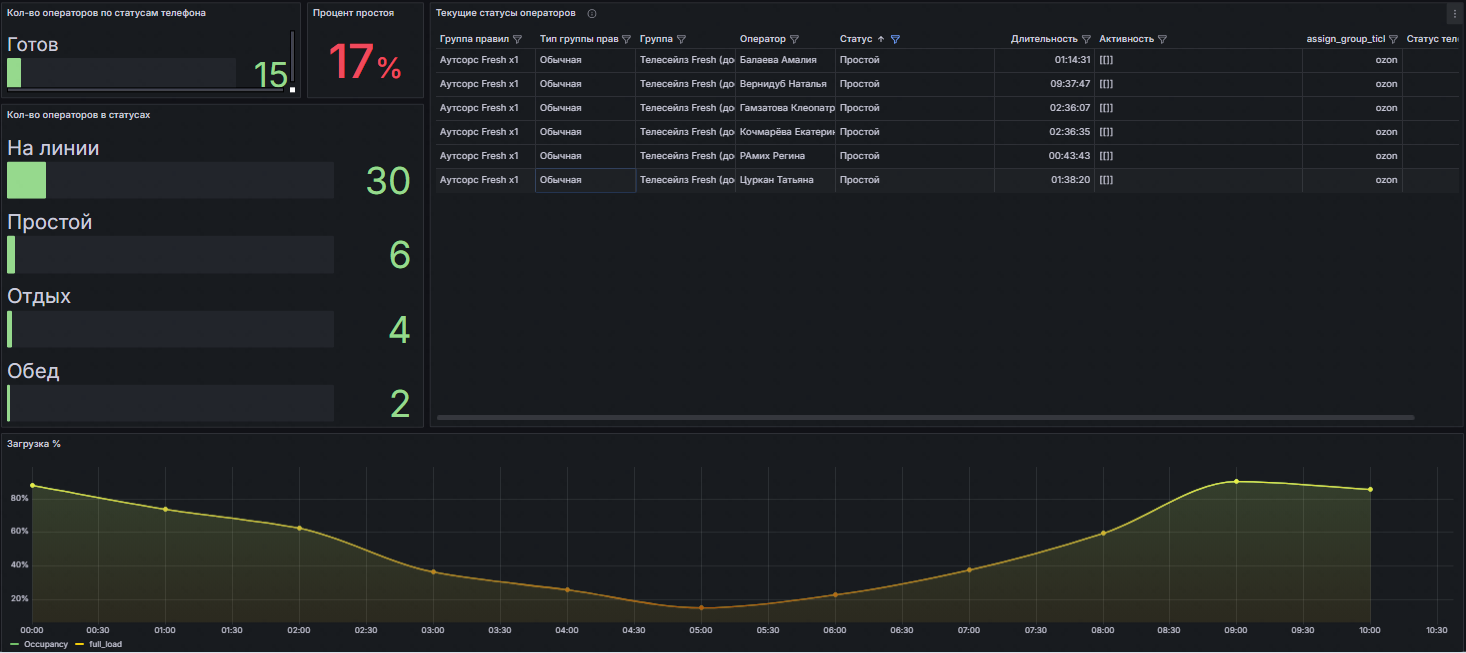
Task: Click the Простой bar gauge
Action: (170, 254)
